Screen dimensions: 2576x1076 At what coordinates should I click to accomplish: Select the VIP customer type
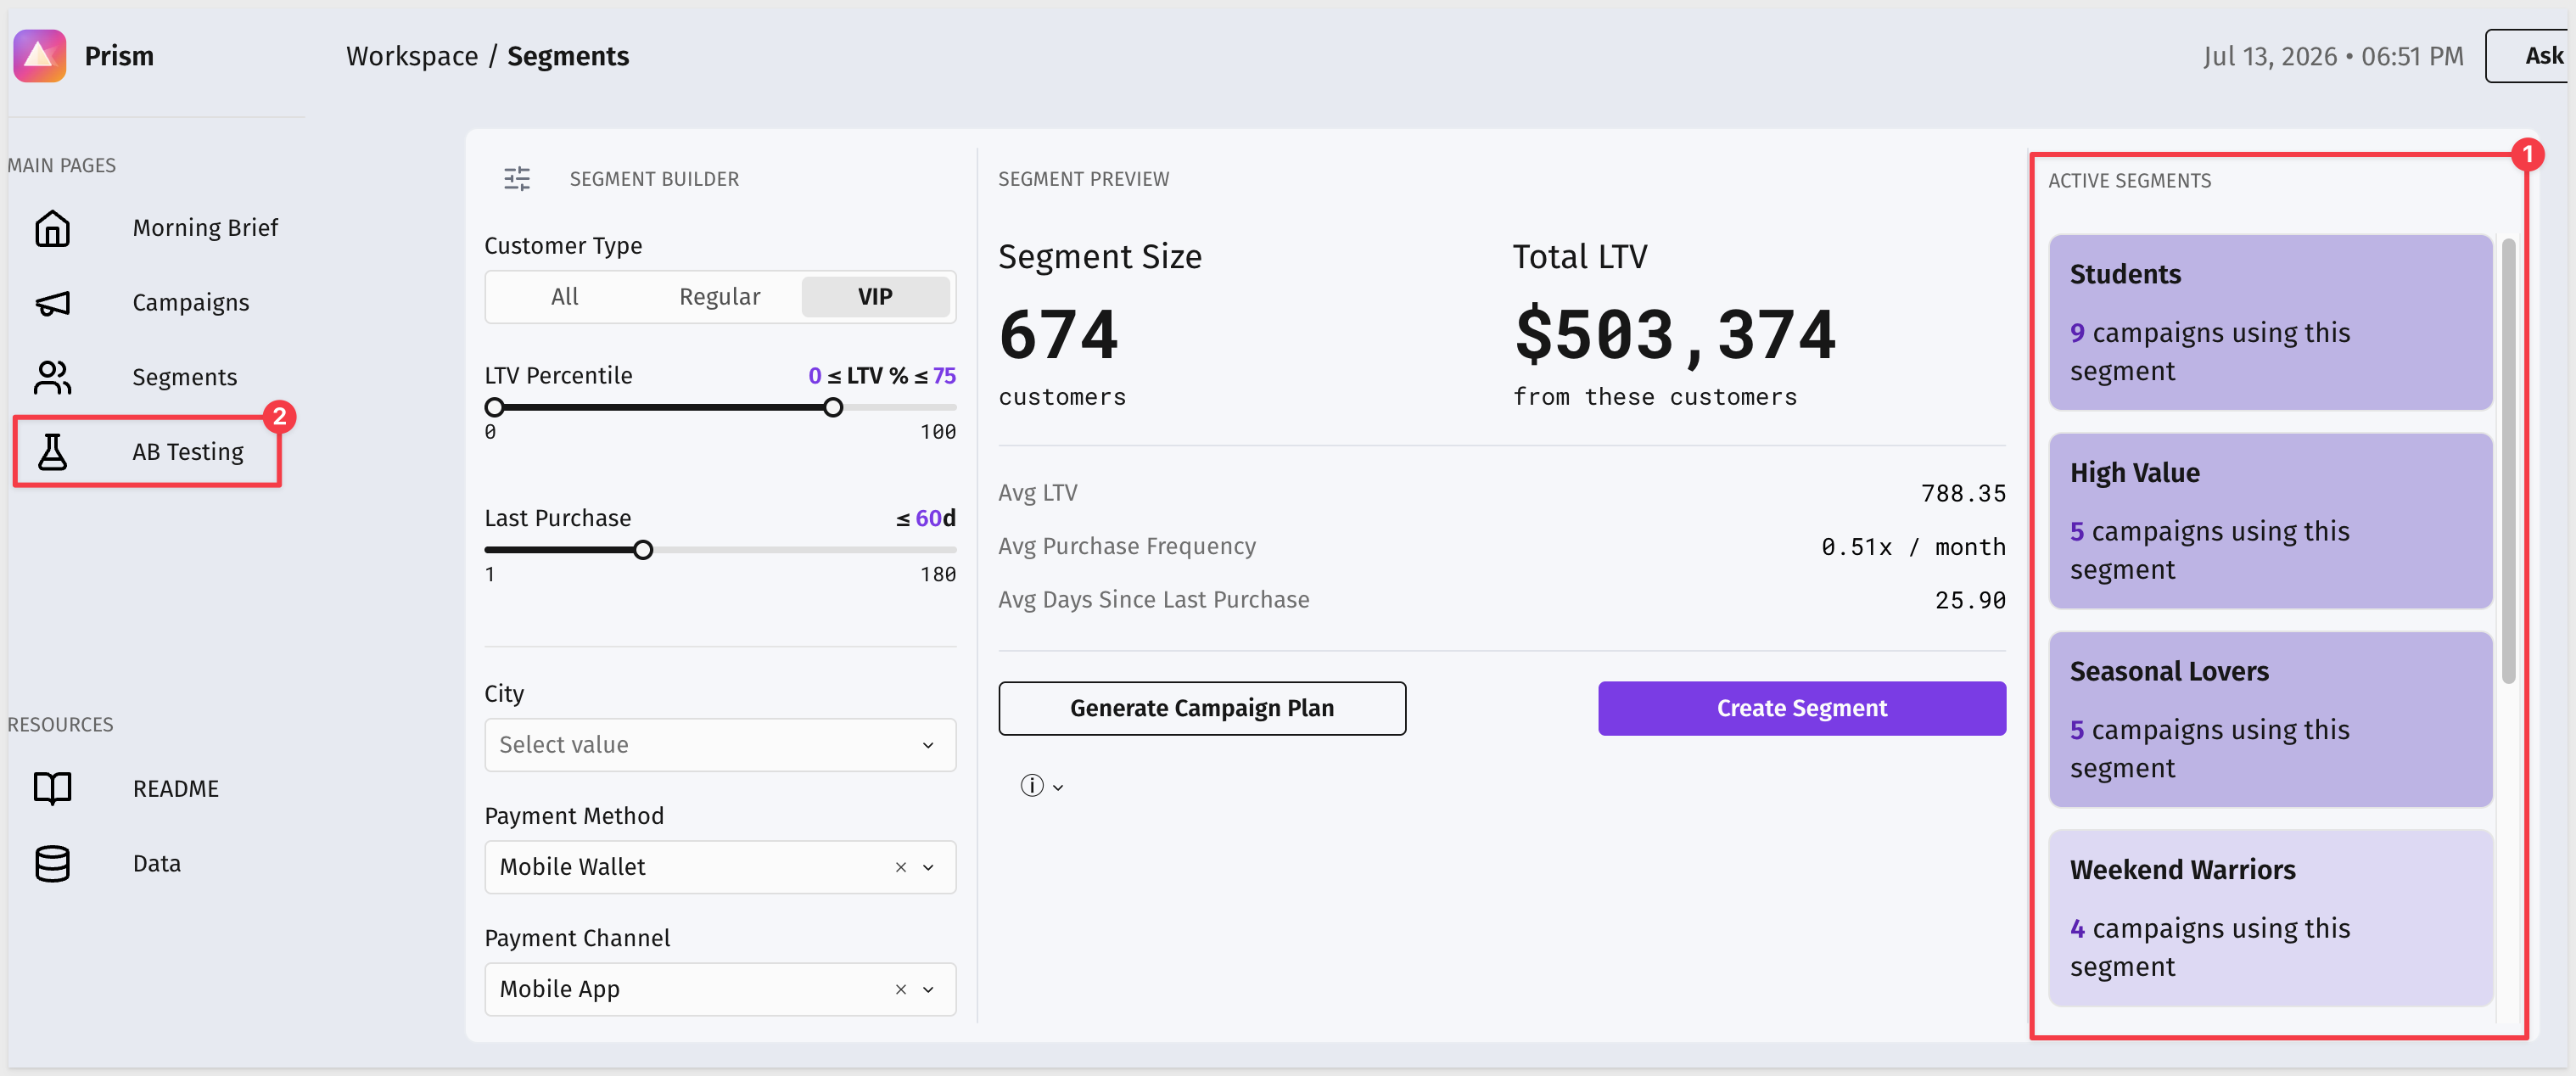click(875, 297)
